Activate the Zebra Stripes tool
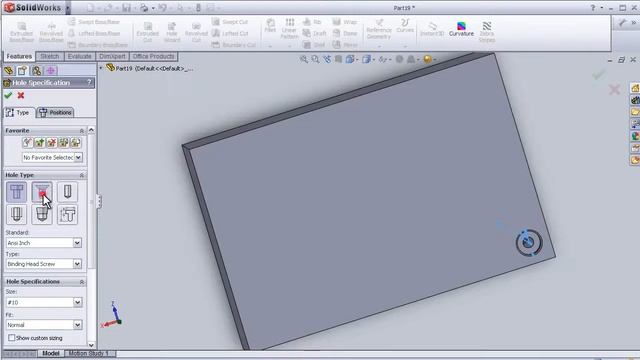640x360 pixels. click(x=487, y=32)
